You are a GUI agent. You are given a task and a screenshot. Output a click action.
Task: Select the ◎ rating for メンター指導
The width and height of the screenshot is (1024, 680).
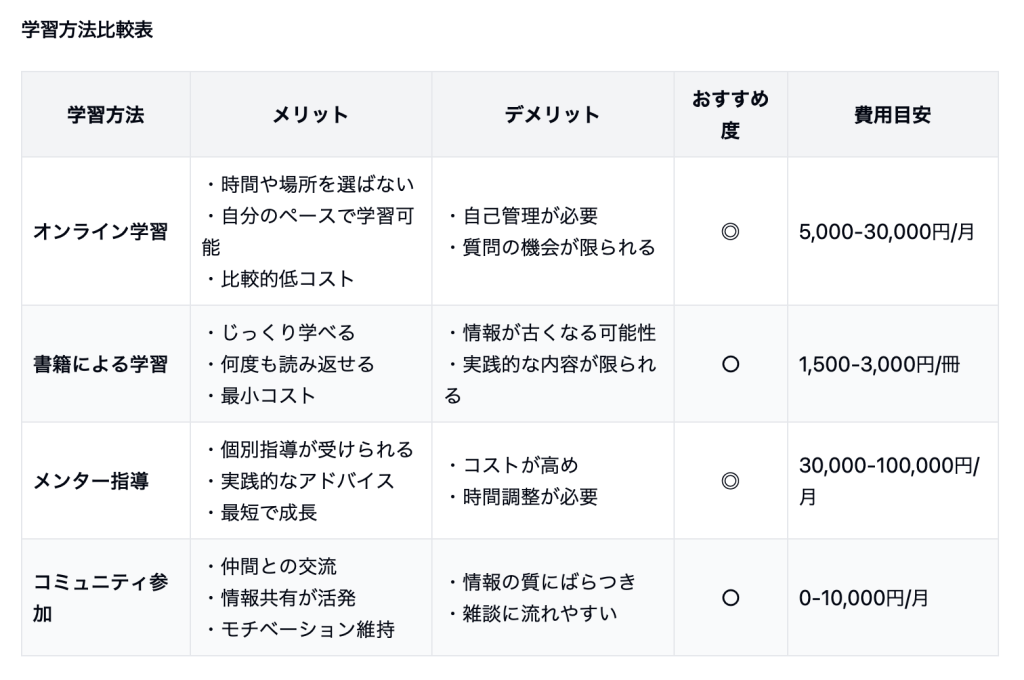tap(730, 481)
